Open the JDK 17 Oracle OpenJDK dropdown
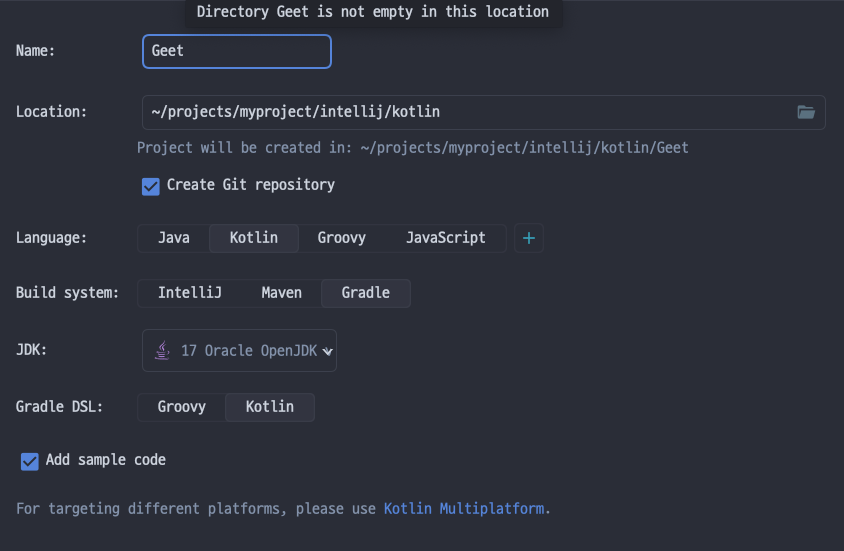844x551 pixels. [x=239, y=350]
